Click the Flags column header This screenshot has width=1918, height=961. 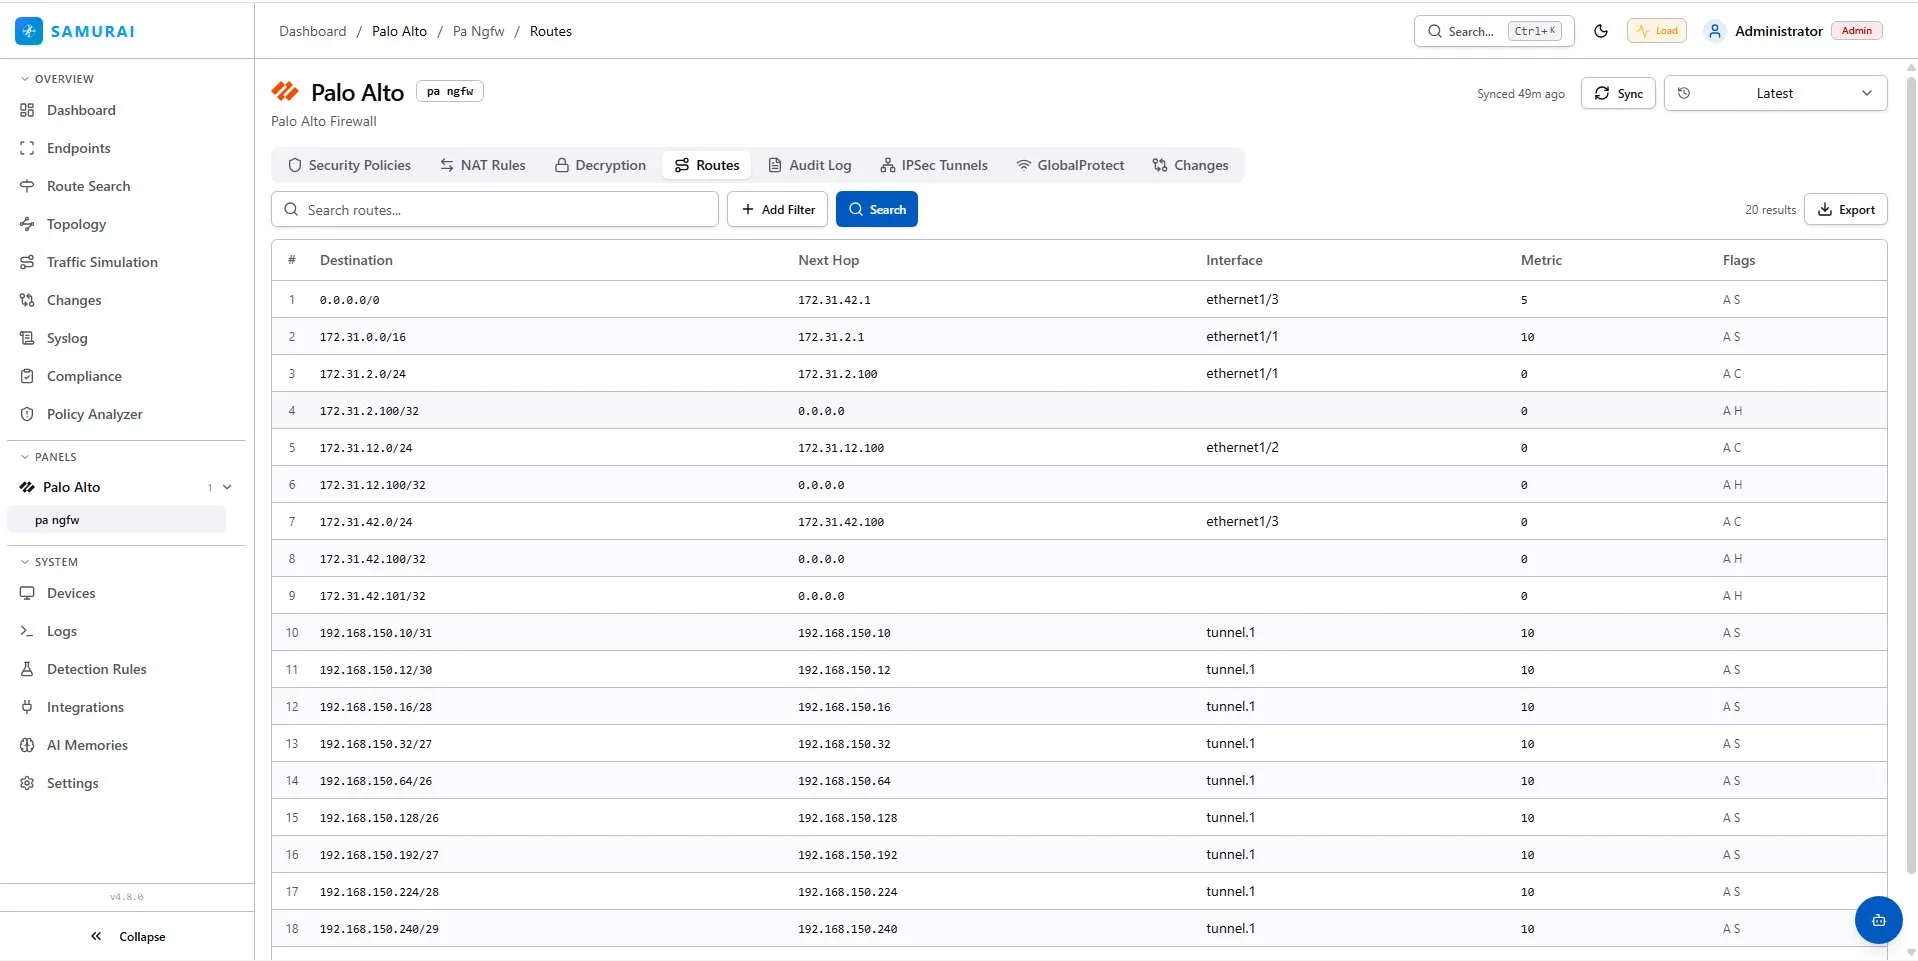coord(1738,260)
